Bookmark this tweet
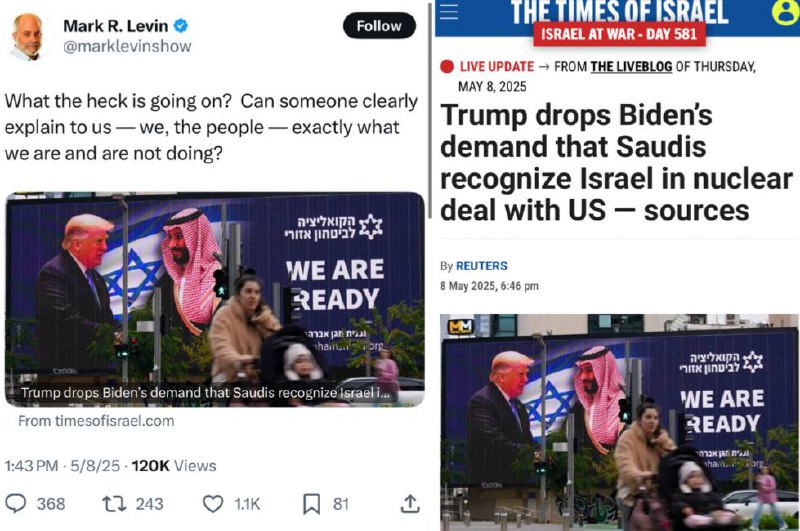 [311, 503]
